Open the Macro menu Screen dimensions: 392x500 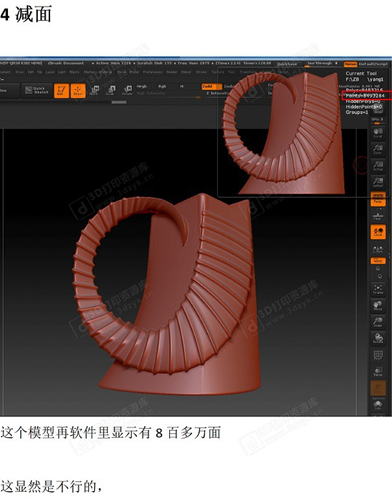tap(74, 72)
